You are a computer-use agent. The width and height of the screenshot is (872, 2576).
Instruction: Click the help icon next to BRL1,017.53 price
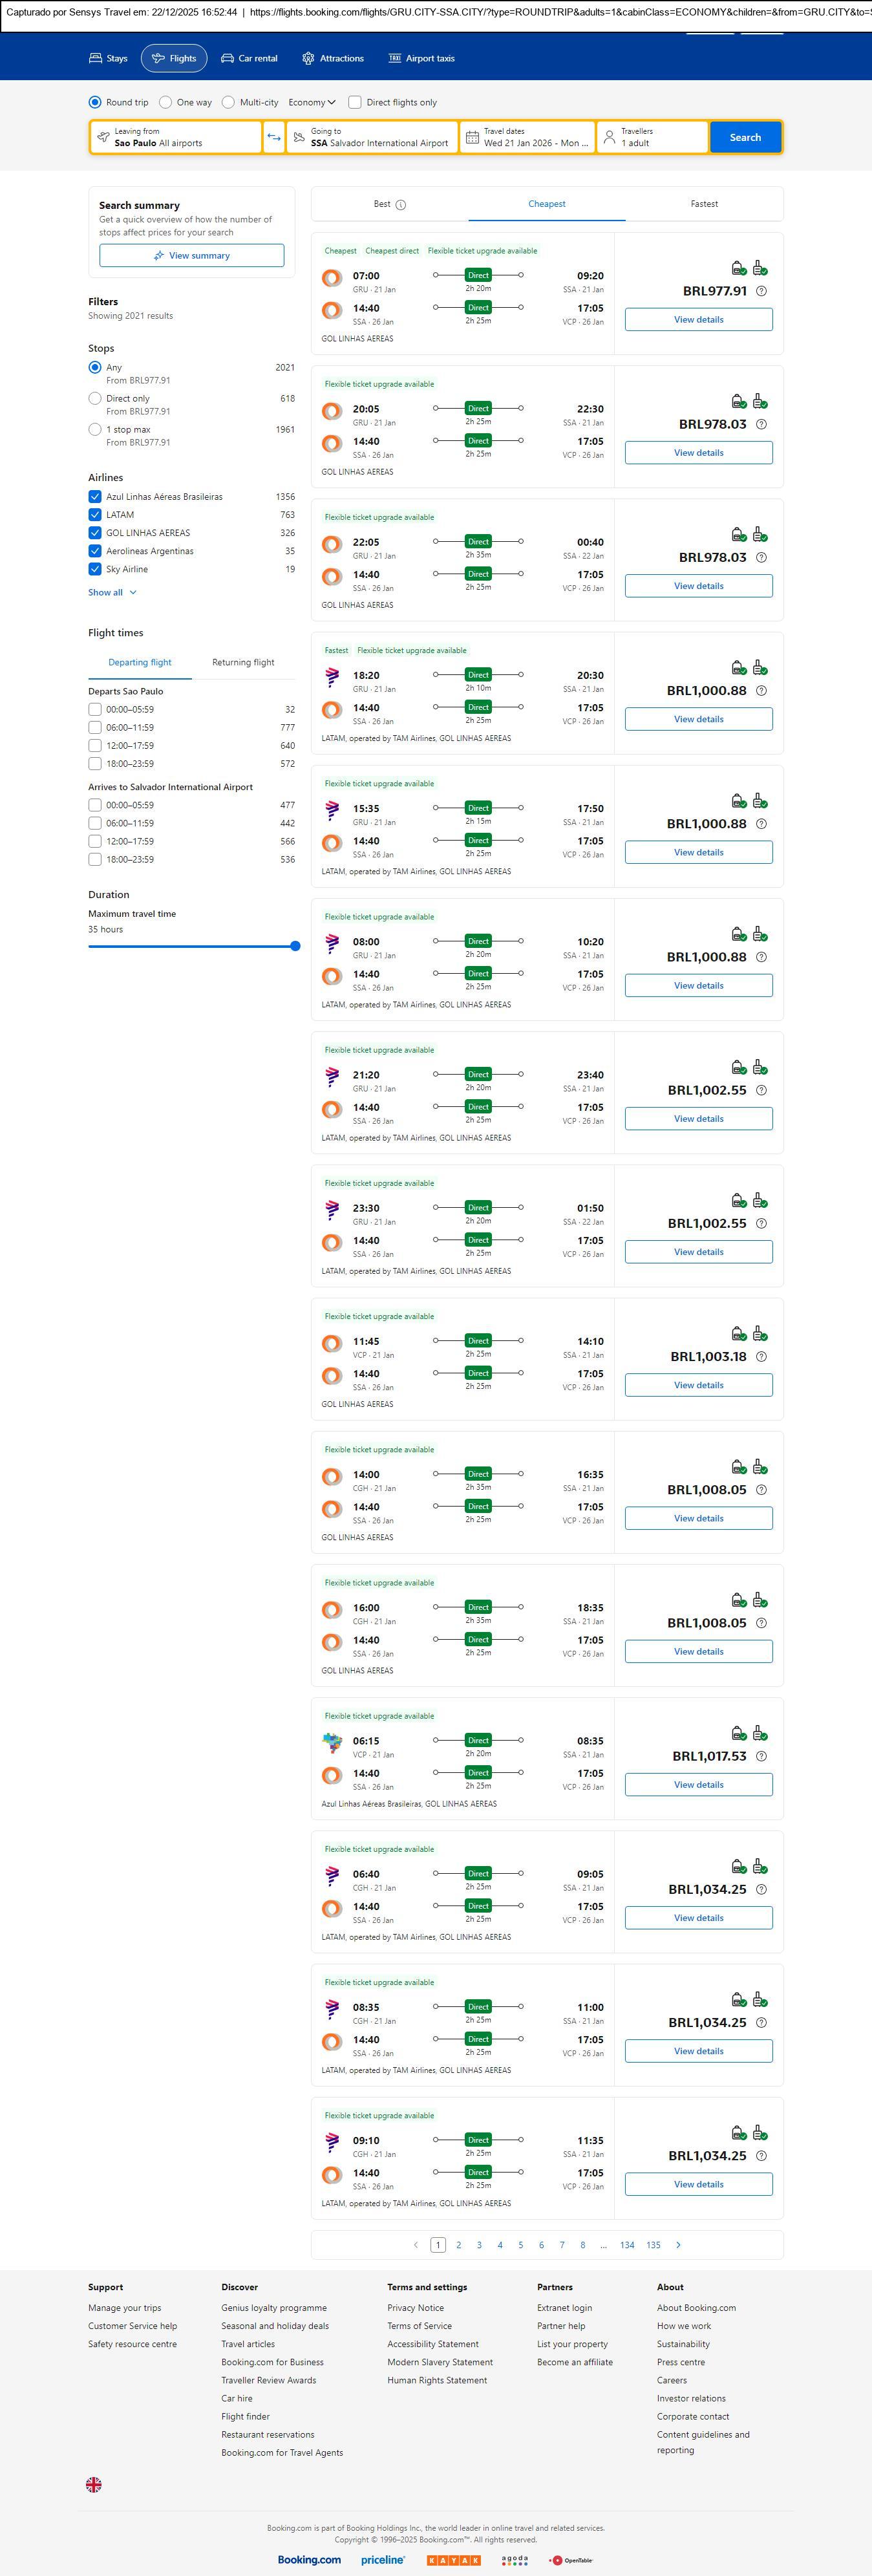pos(761,1756)
